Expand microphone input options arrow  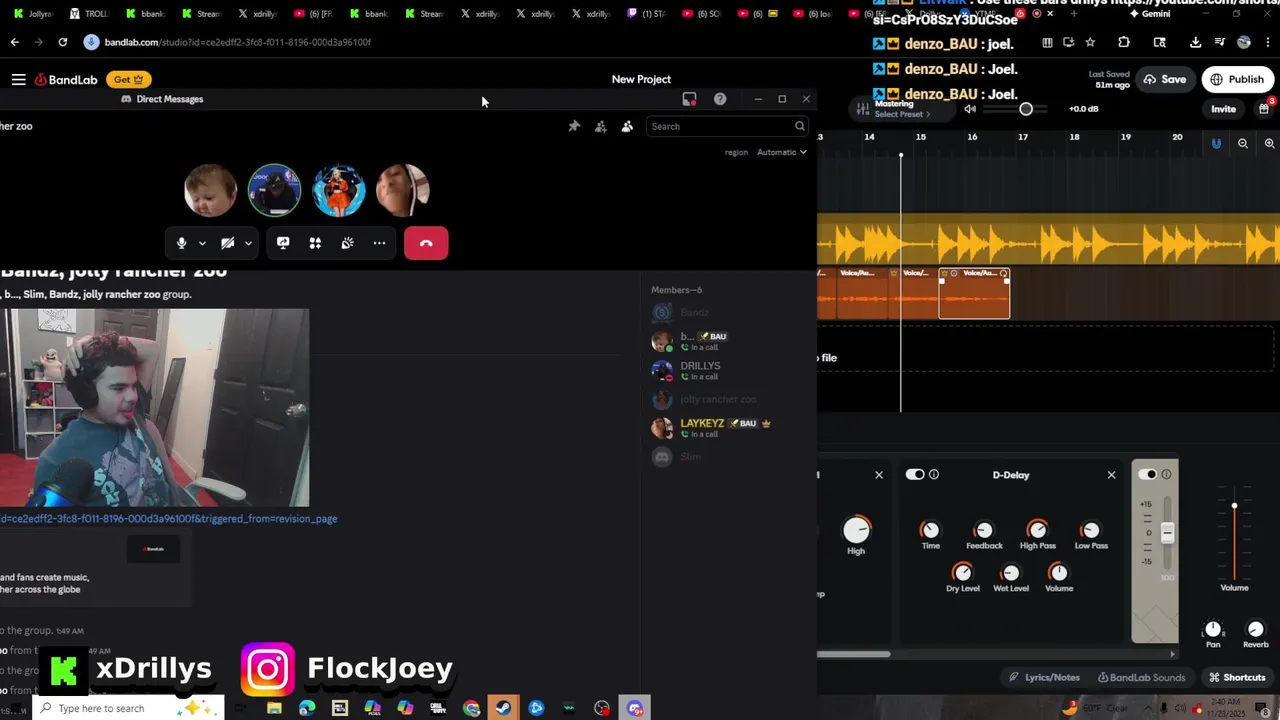pos(202,243)
